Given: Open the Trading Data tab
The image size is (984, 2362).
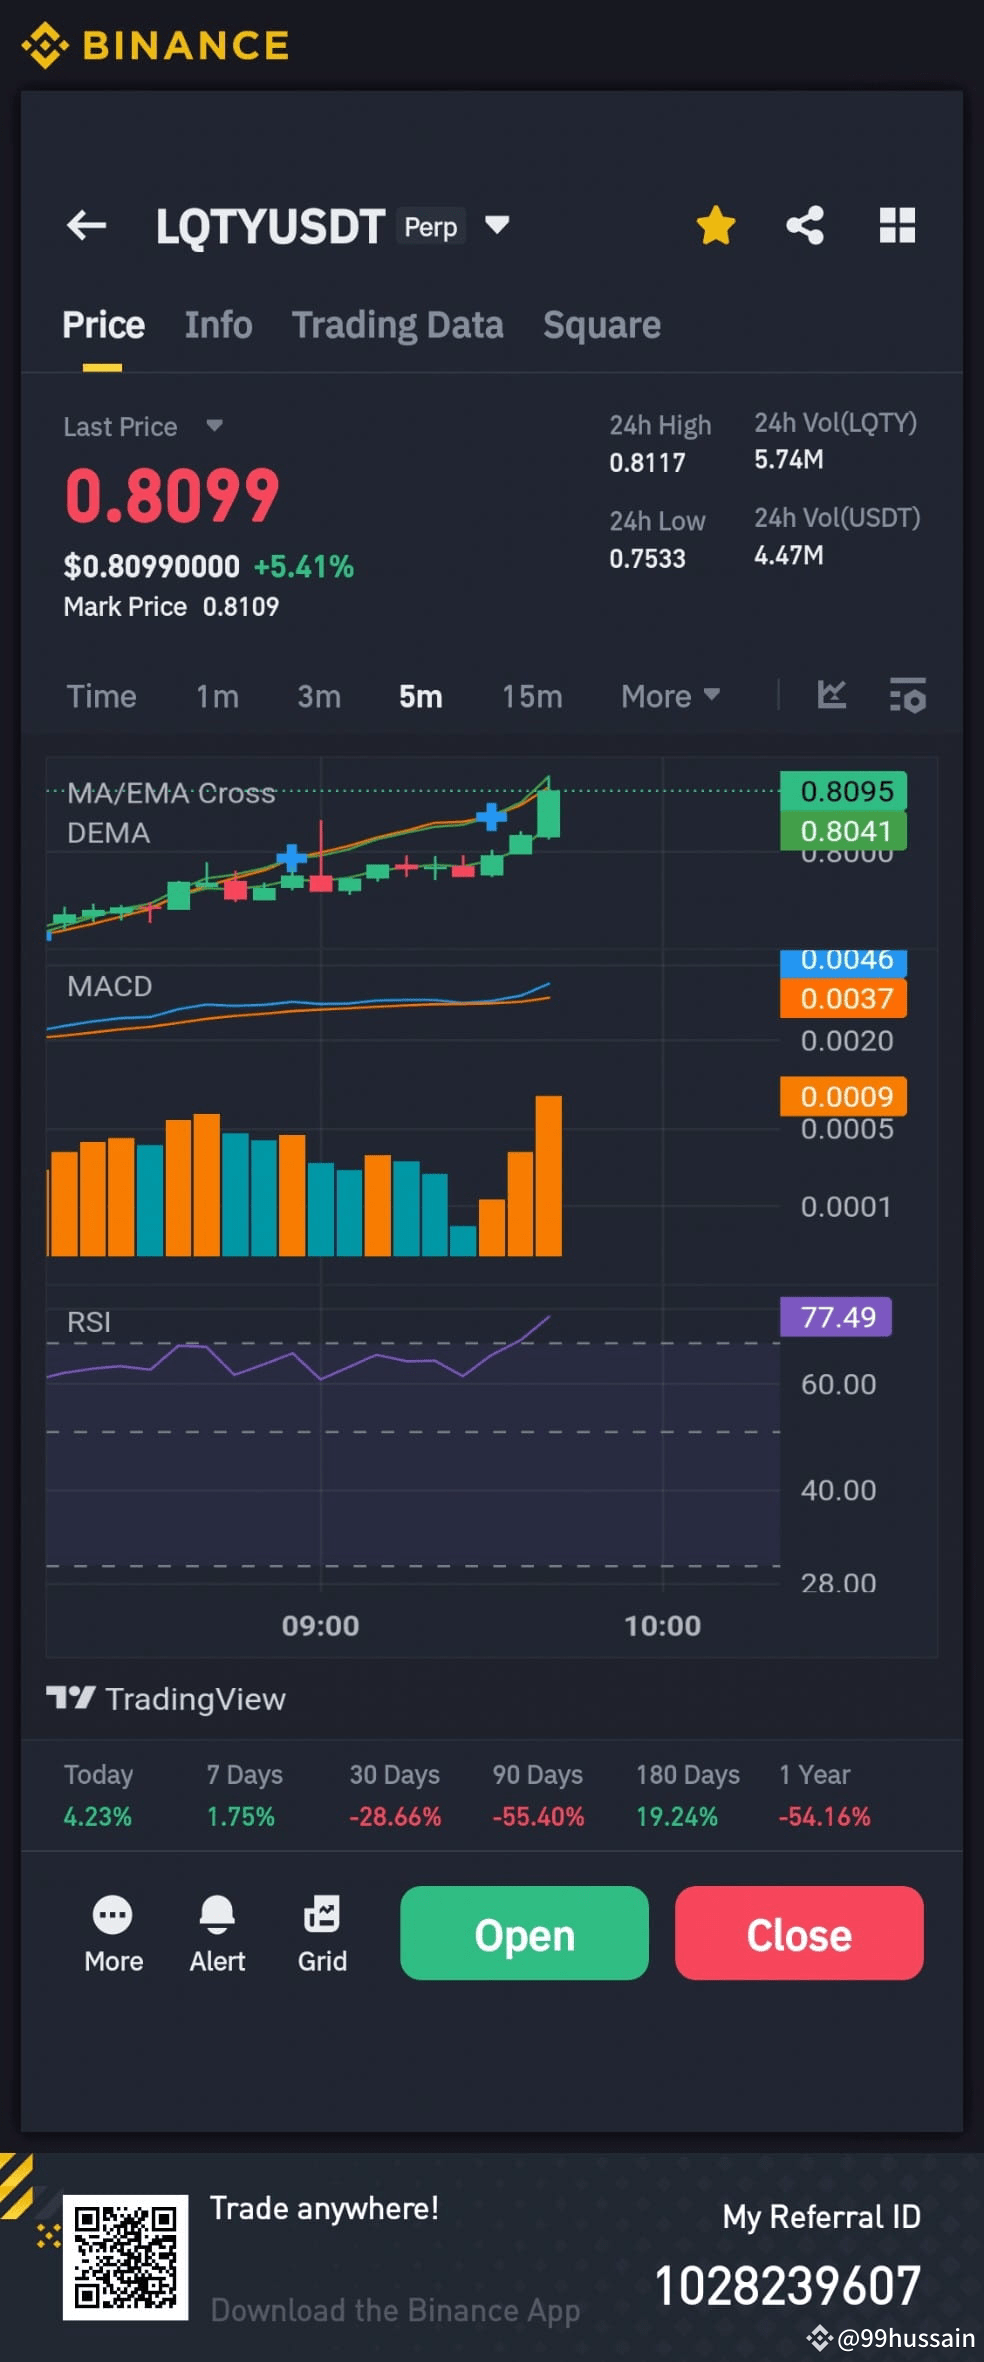Looking at the screenshot, I should coord(397,325).
